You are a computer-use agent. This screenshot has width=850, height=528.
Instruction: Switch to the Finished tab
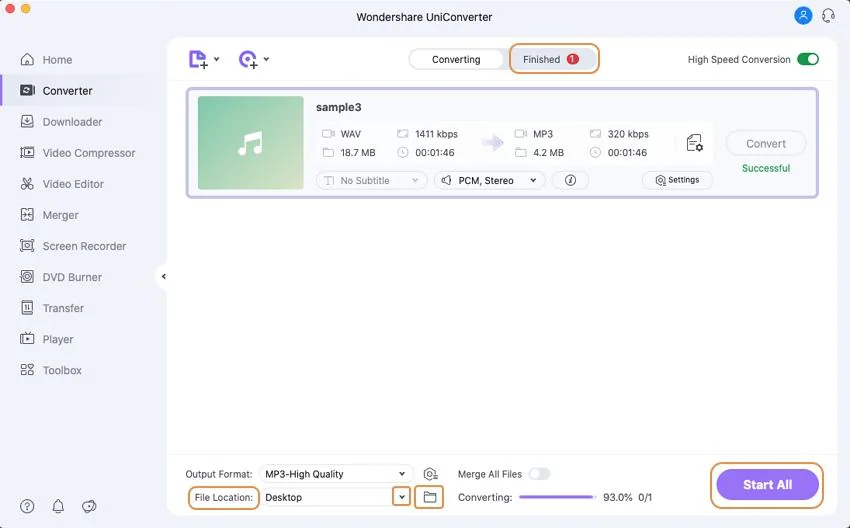tap(553, 59)
